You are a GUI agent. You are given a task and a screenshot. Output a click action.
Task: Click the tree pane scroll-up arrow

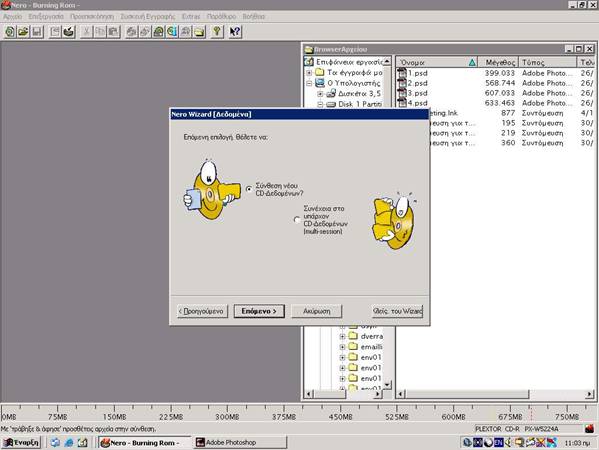tap(387, 61)
